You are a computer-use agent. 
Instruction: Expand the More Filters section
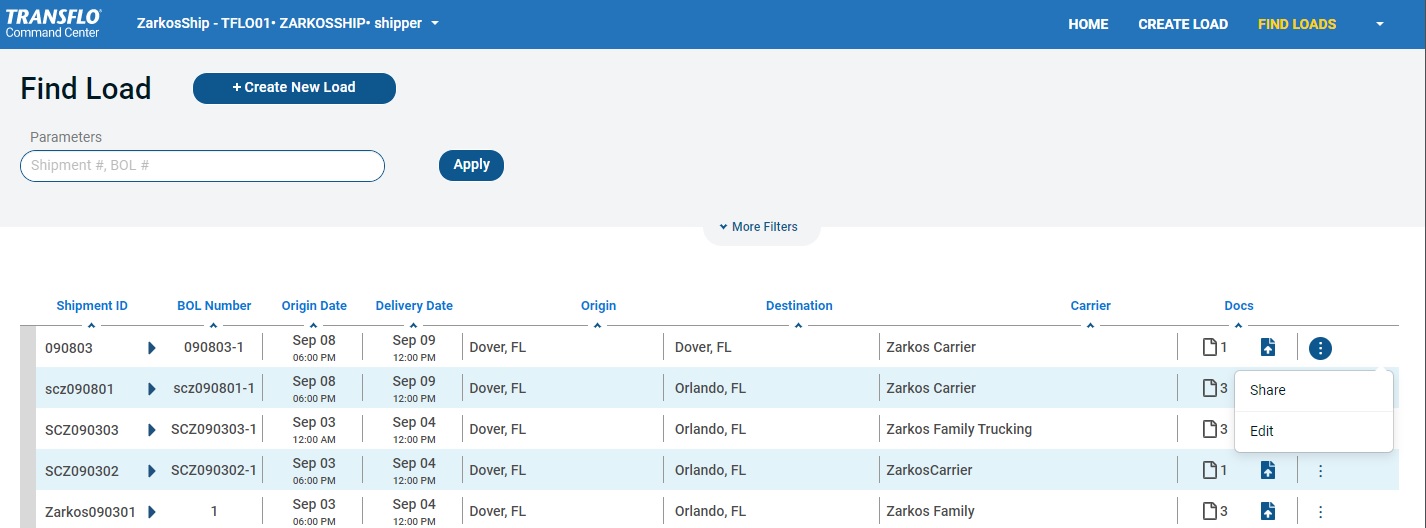tap(759, 227)
